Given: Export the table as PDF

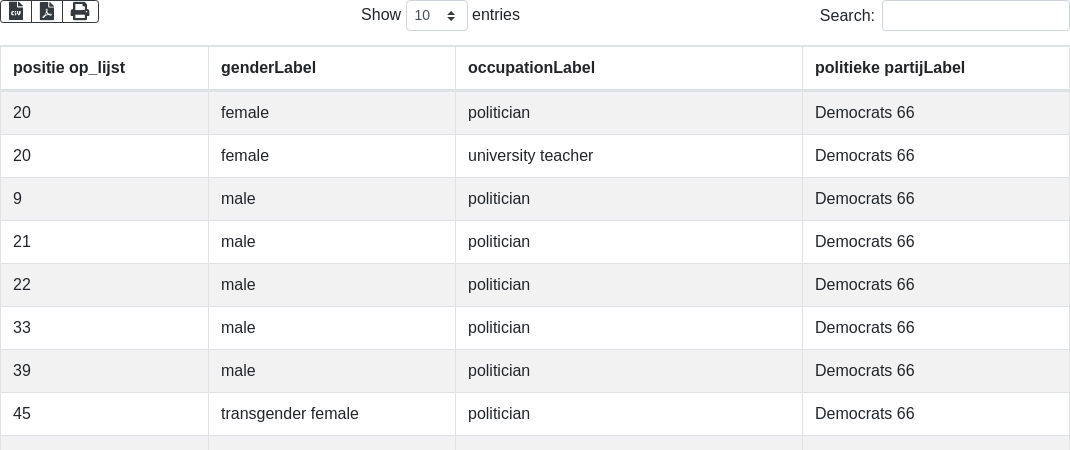Looking at the screenshot, I should [x=47, y=11].
